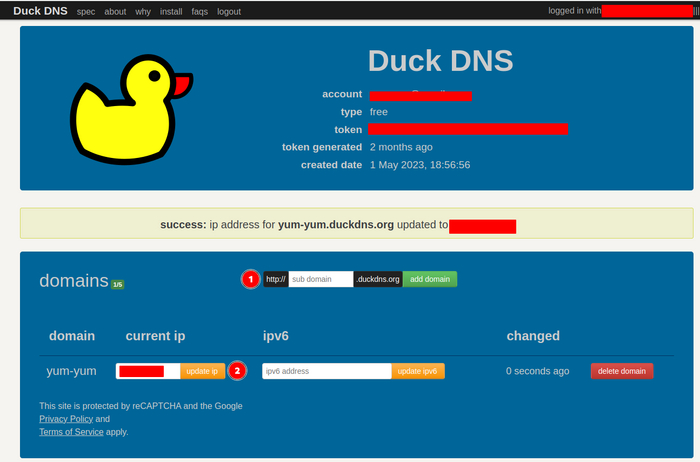Click the 'current ip' column header

(x=155, y=336)
